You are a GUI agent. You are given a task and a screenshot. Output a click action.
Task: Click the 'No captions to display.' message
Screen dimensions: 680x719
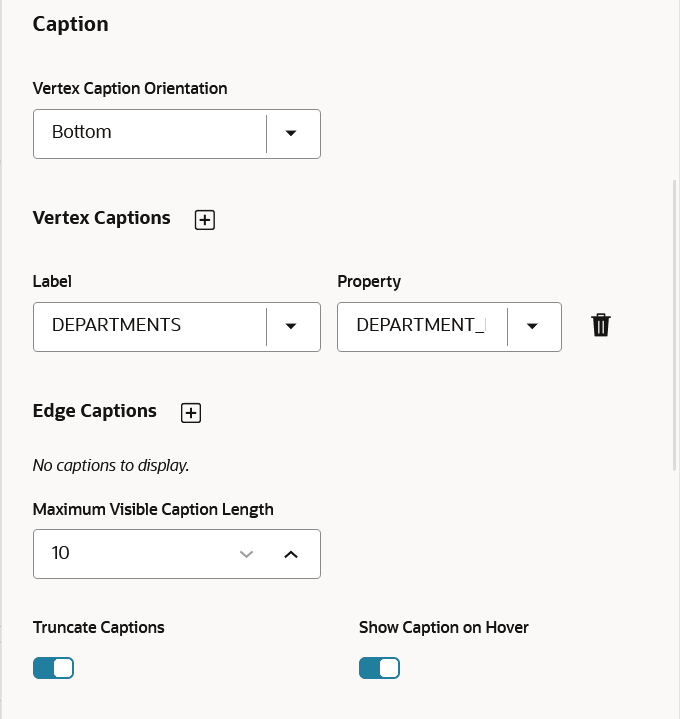(x=111, y=465)
